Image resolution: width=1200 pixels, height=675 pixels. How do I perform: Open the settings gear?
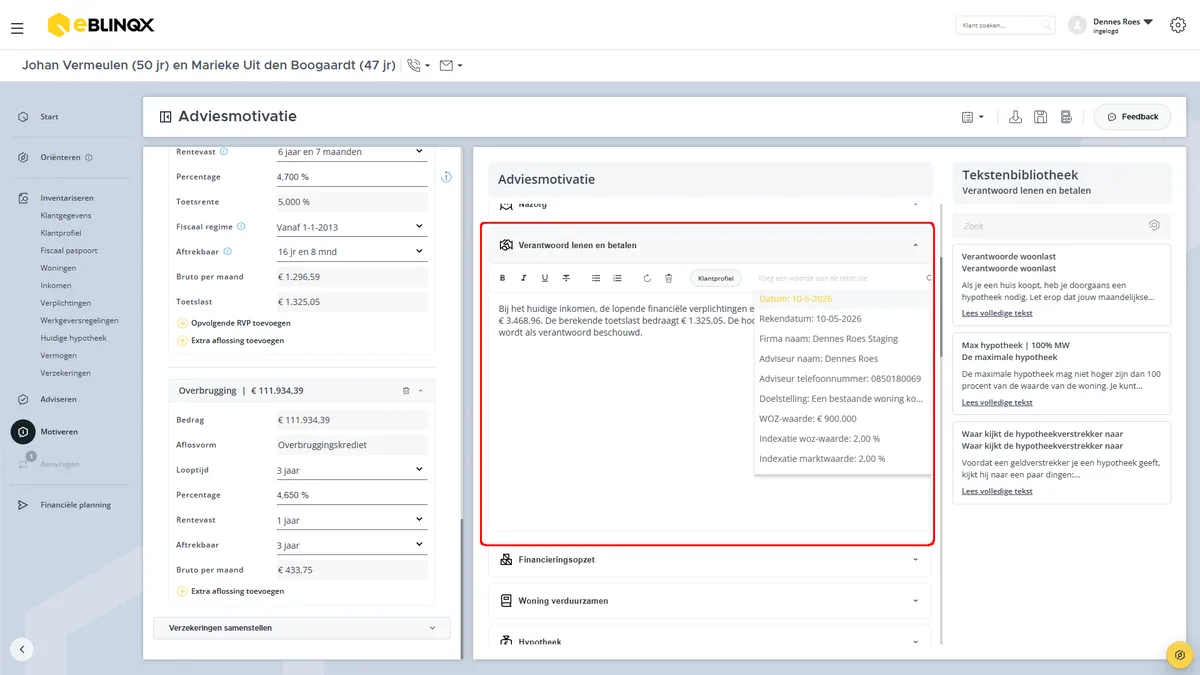(1178, 25)
